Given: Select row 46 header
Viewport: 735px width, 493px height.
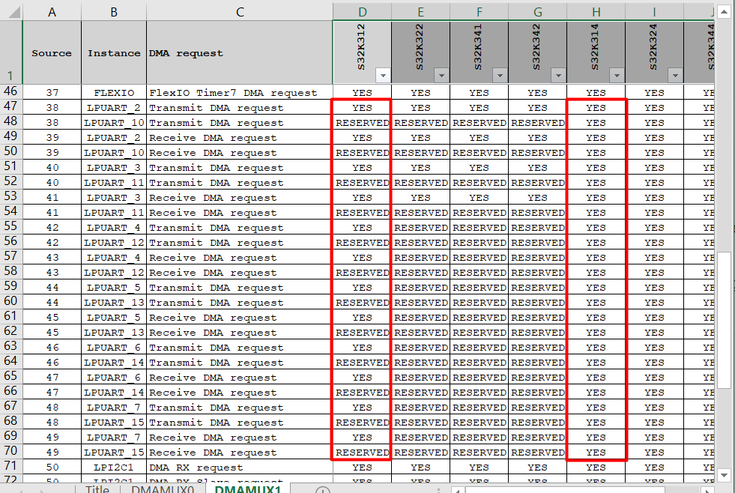Looking at the screenshot, I should click(x=11, y=92).
